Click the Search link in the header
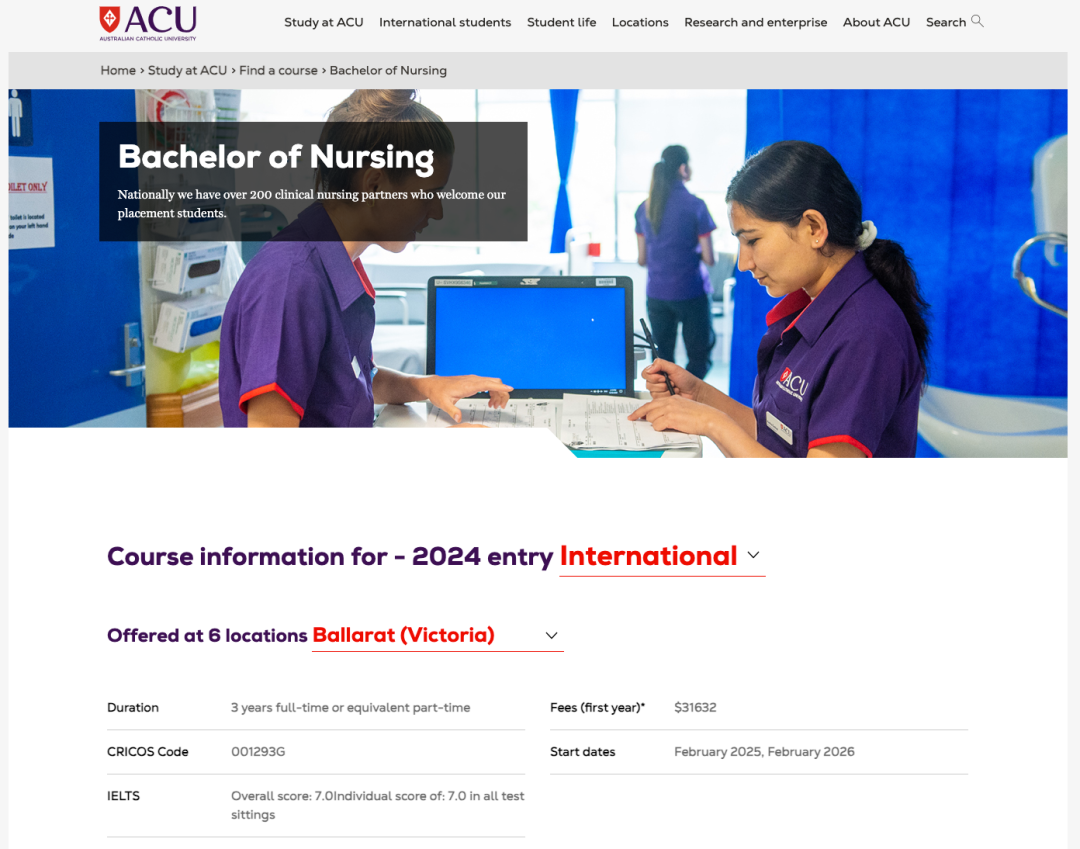Image resolution: width=1080 pixels, height=849 pixels. point(946,22)
